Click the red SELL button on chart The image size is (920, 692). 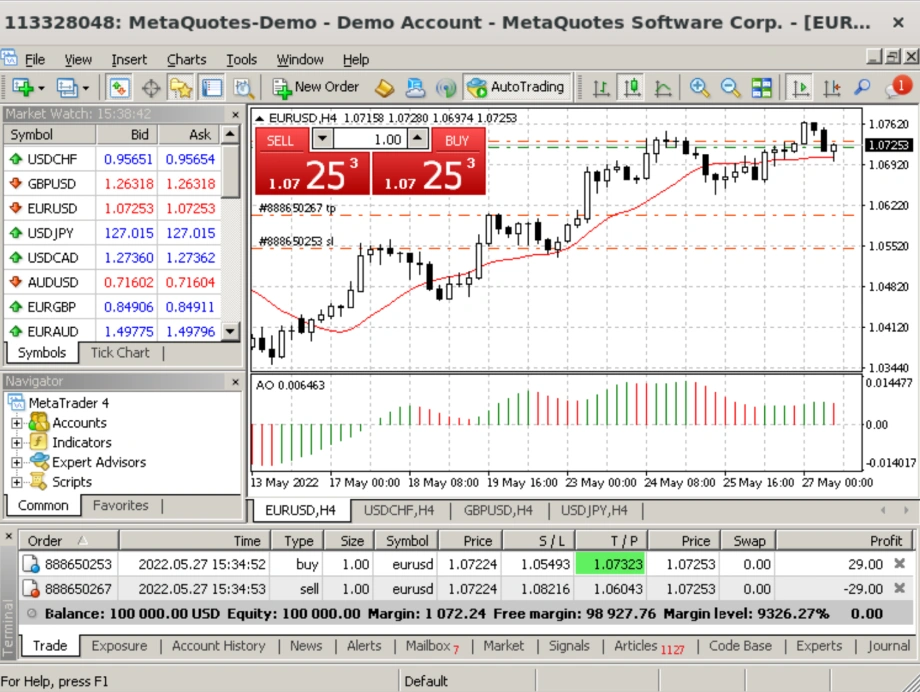pyautogui.click(x=281, y=140)
